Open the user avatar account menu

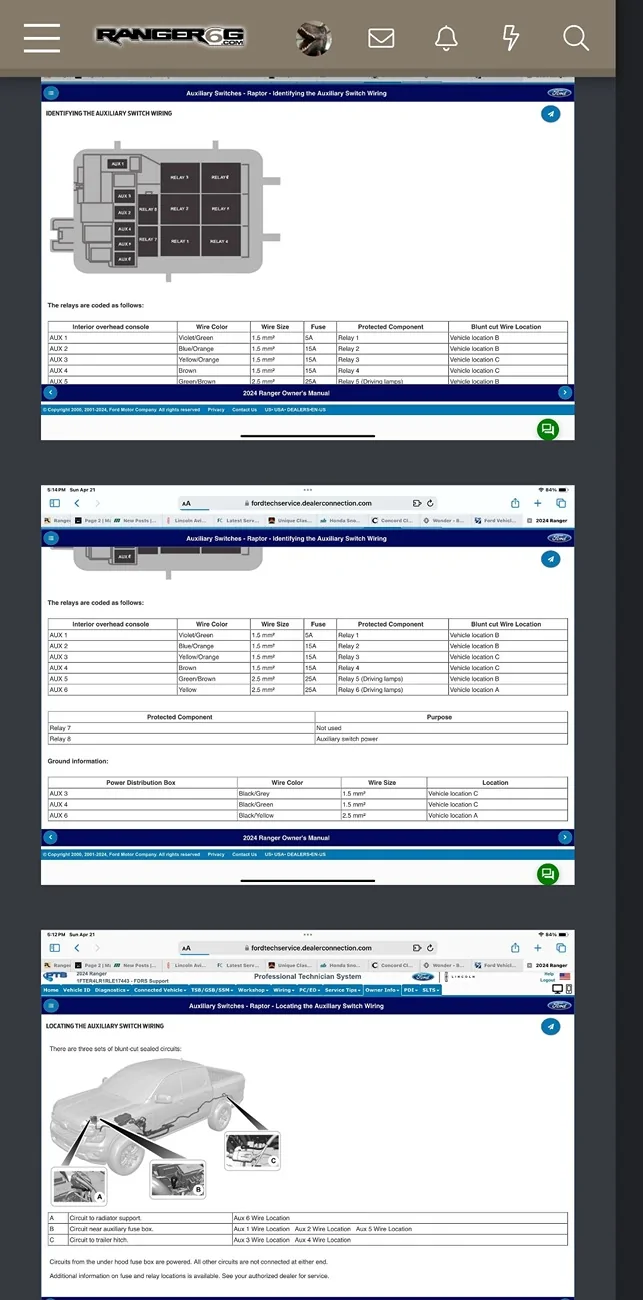tap(314, 38)
